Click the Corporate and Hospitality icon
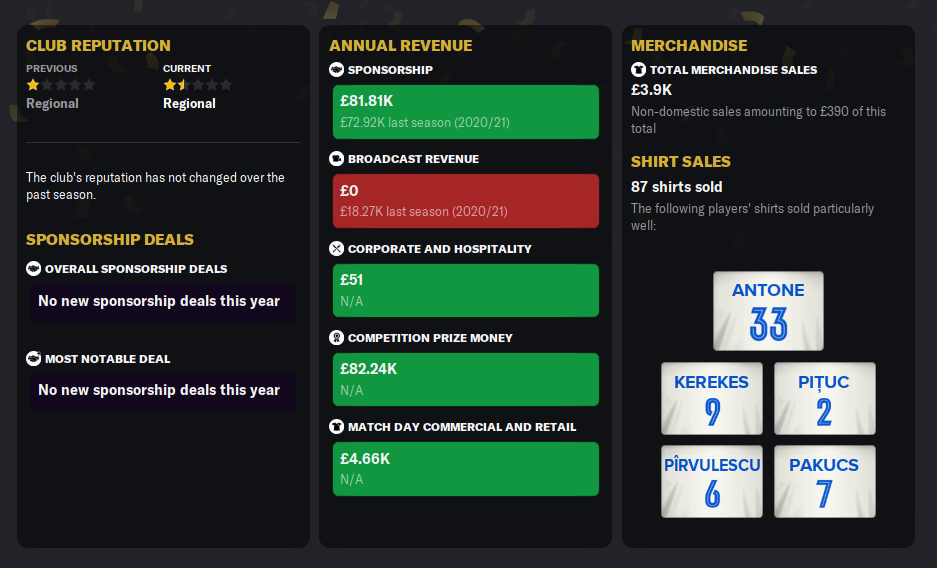 click(336, 249)
